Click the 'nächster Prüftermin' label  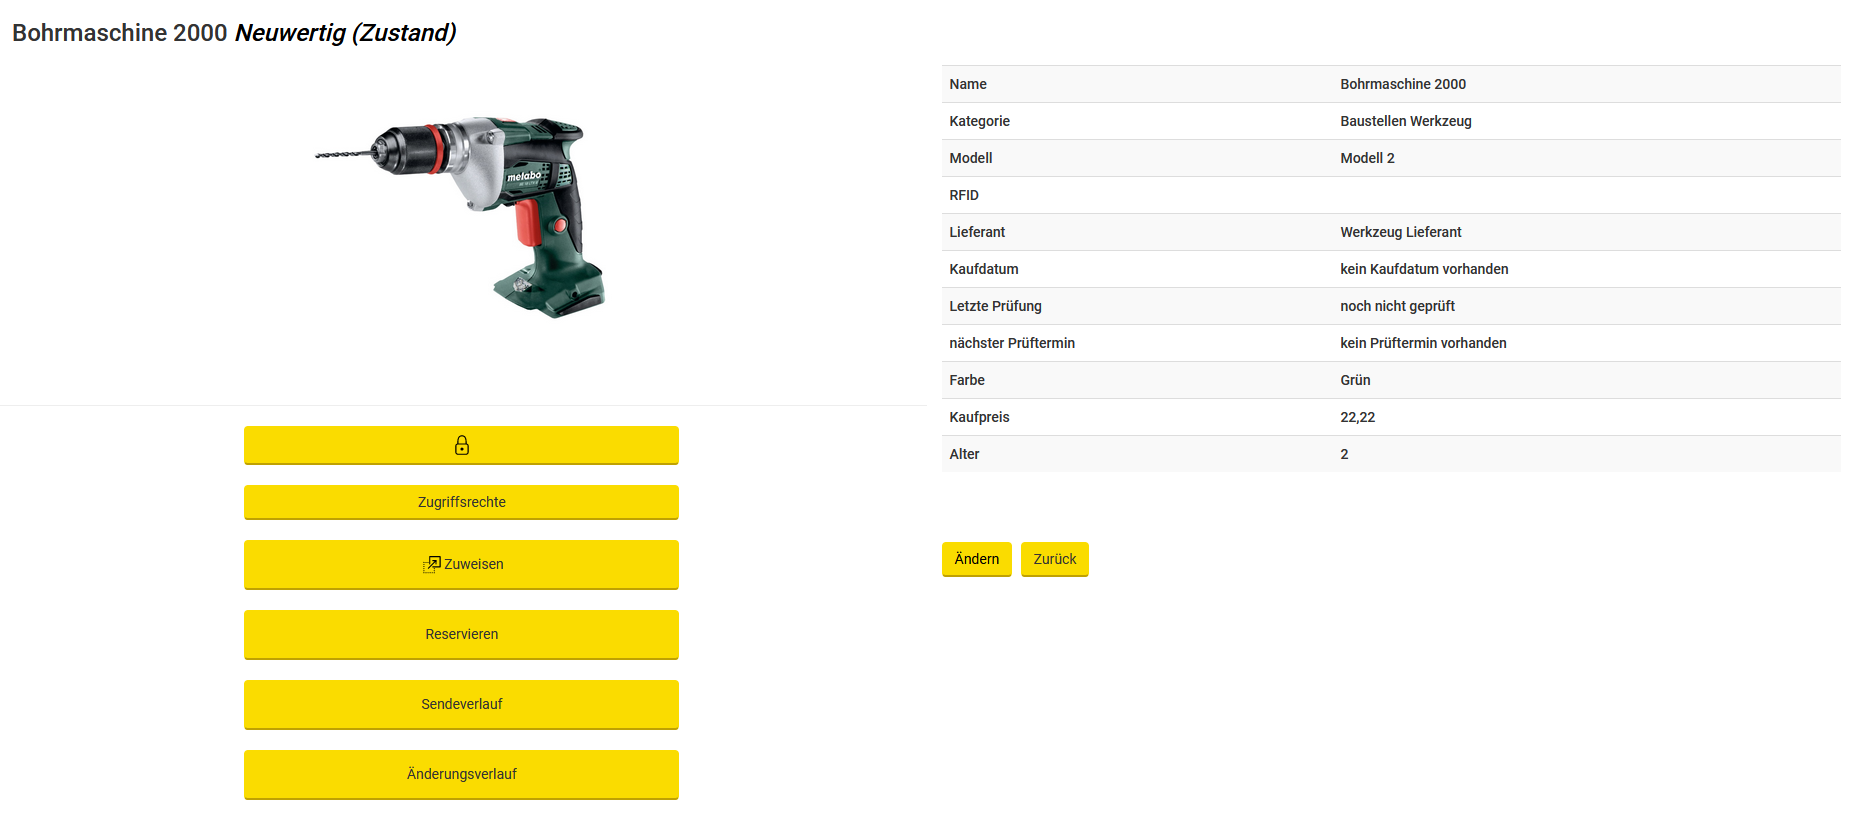[x=1012, y=343]
